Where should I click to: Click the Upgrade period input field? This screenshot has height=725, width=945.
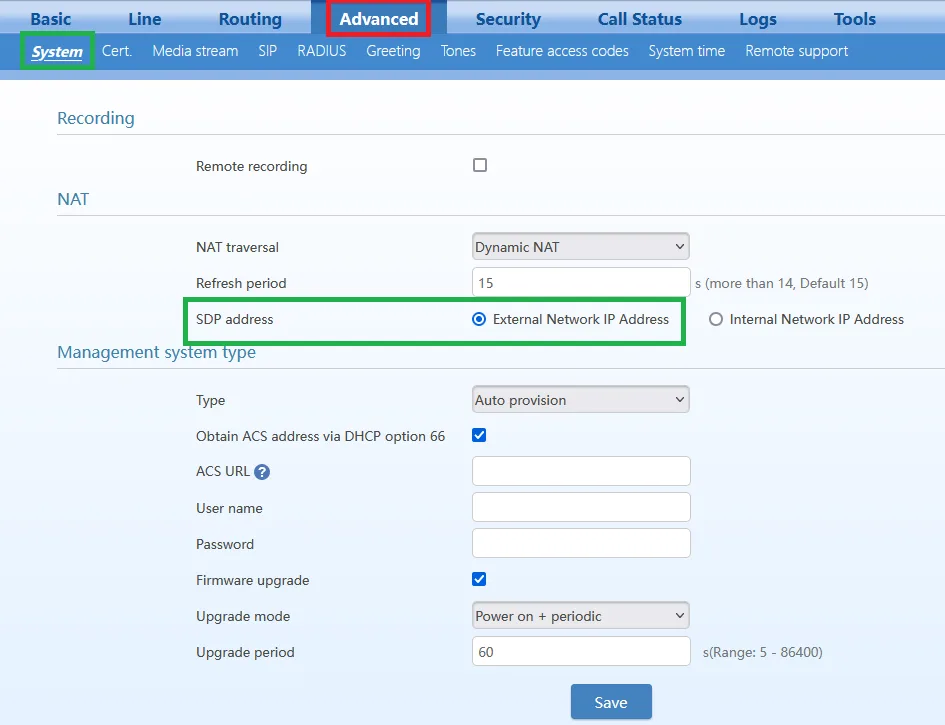(581, 651)
